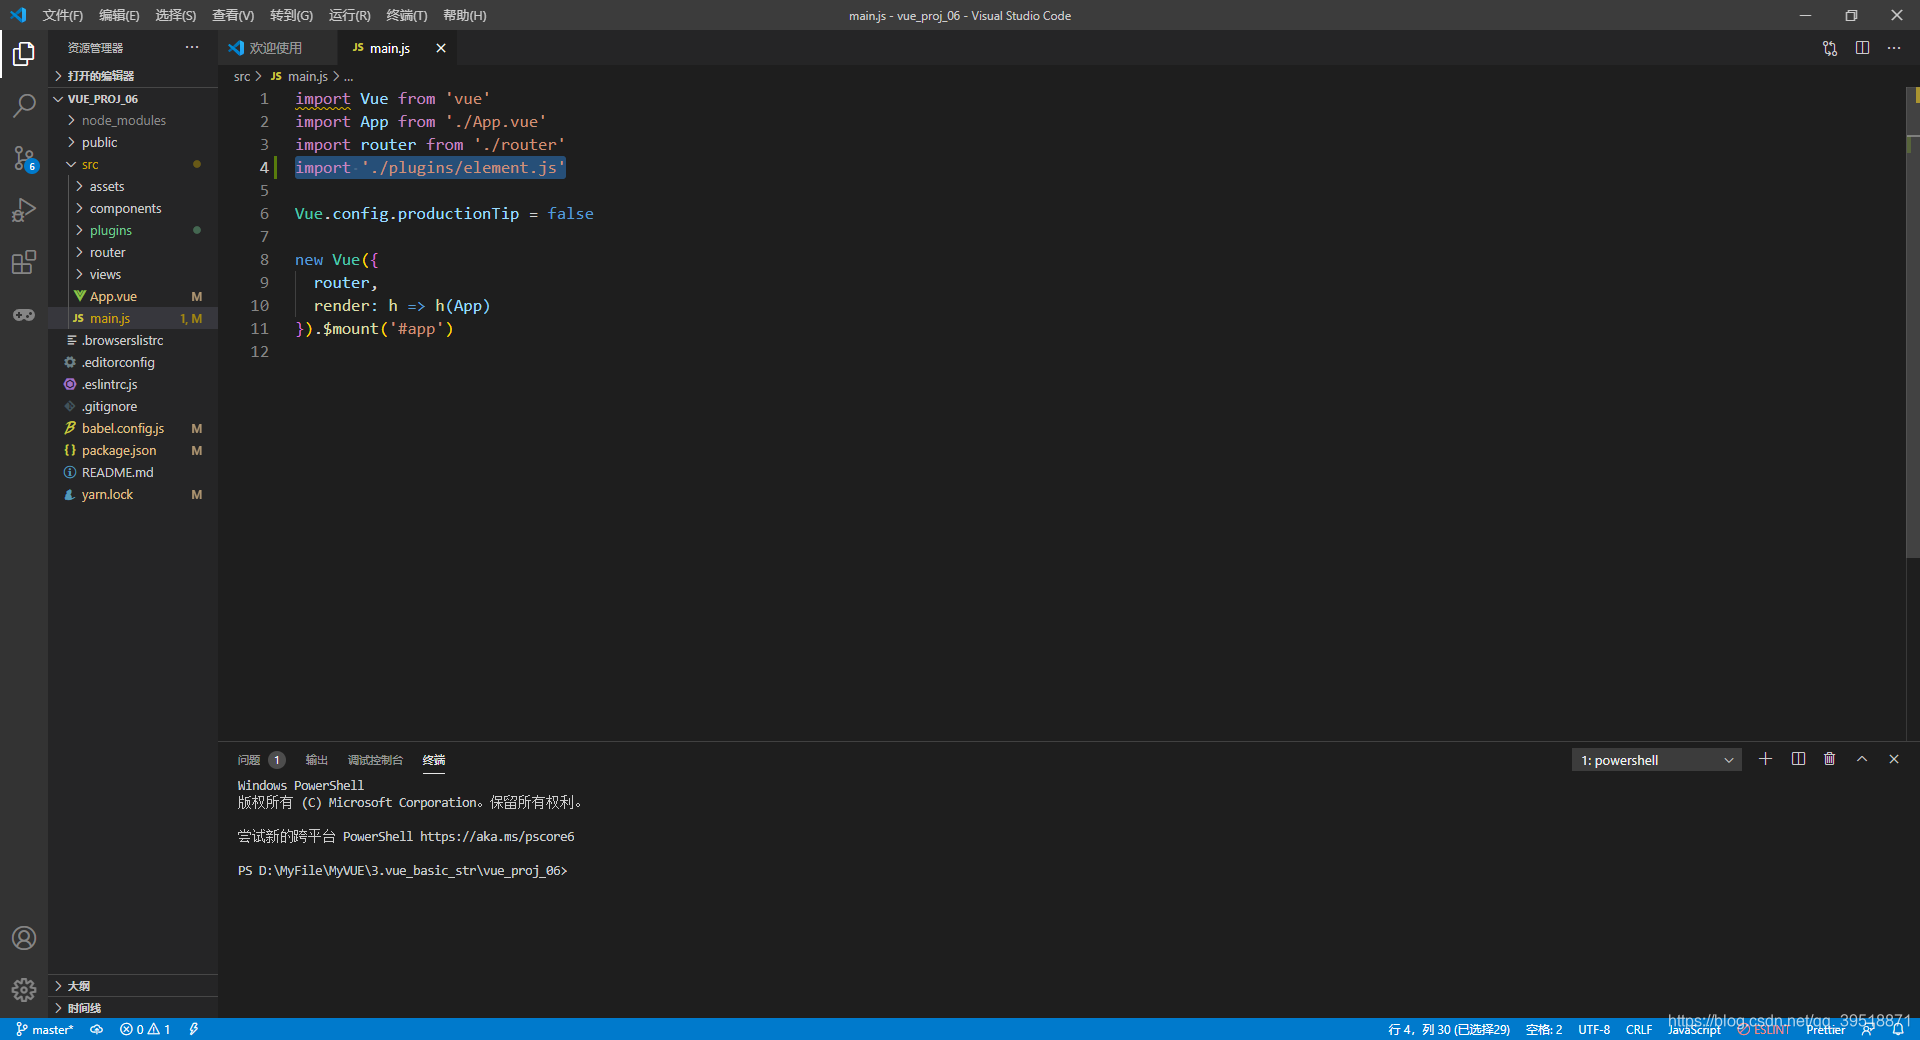Expand the router folder
Screen dimensions: 1920x1040
tap(133, 252)
